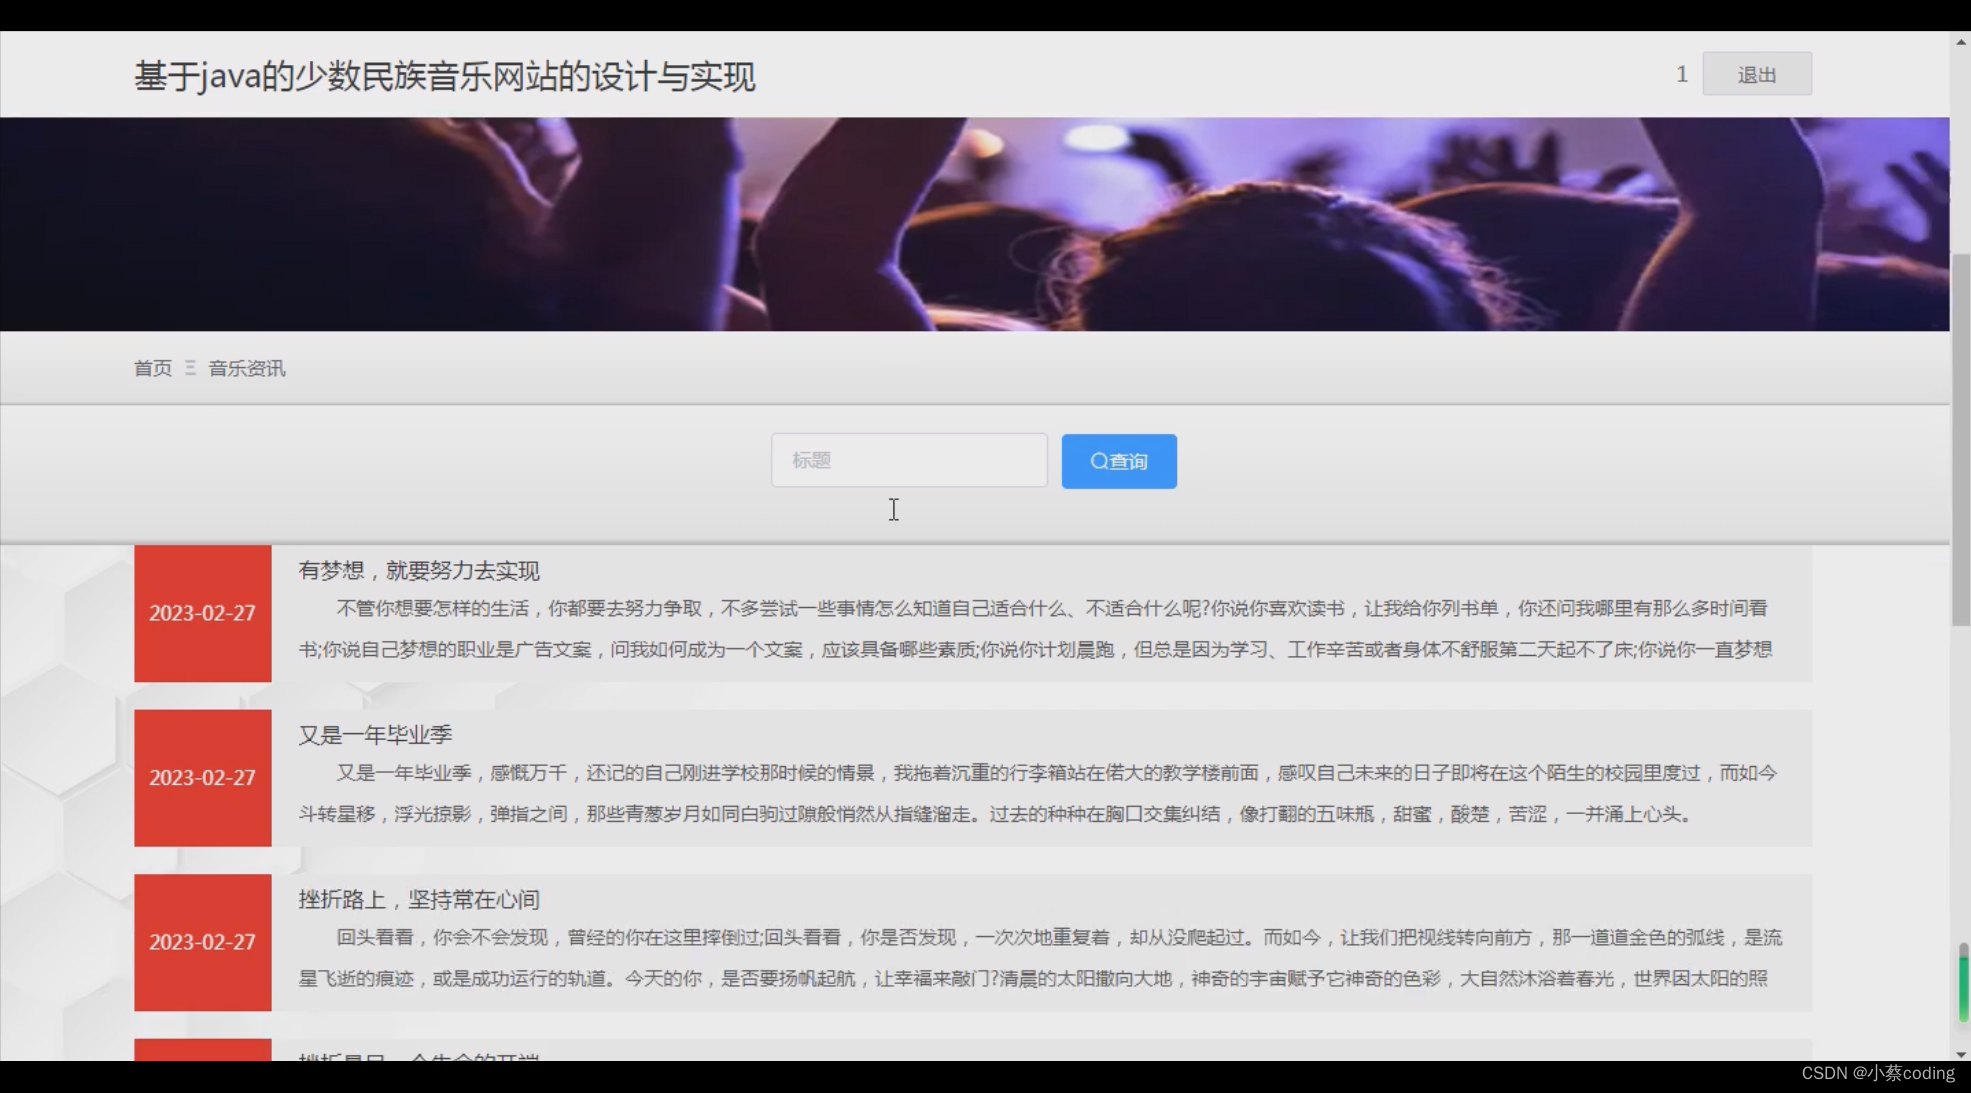Screen dimensions: 1971x1093
Task: Click the 退出 logout button
Action: pyautogui.click(x=1756, y=74)
